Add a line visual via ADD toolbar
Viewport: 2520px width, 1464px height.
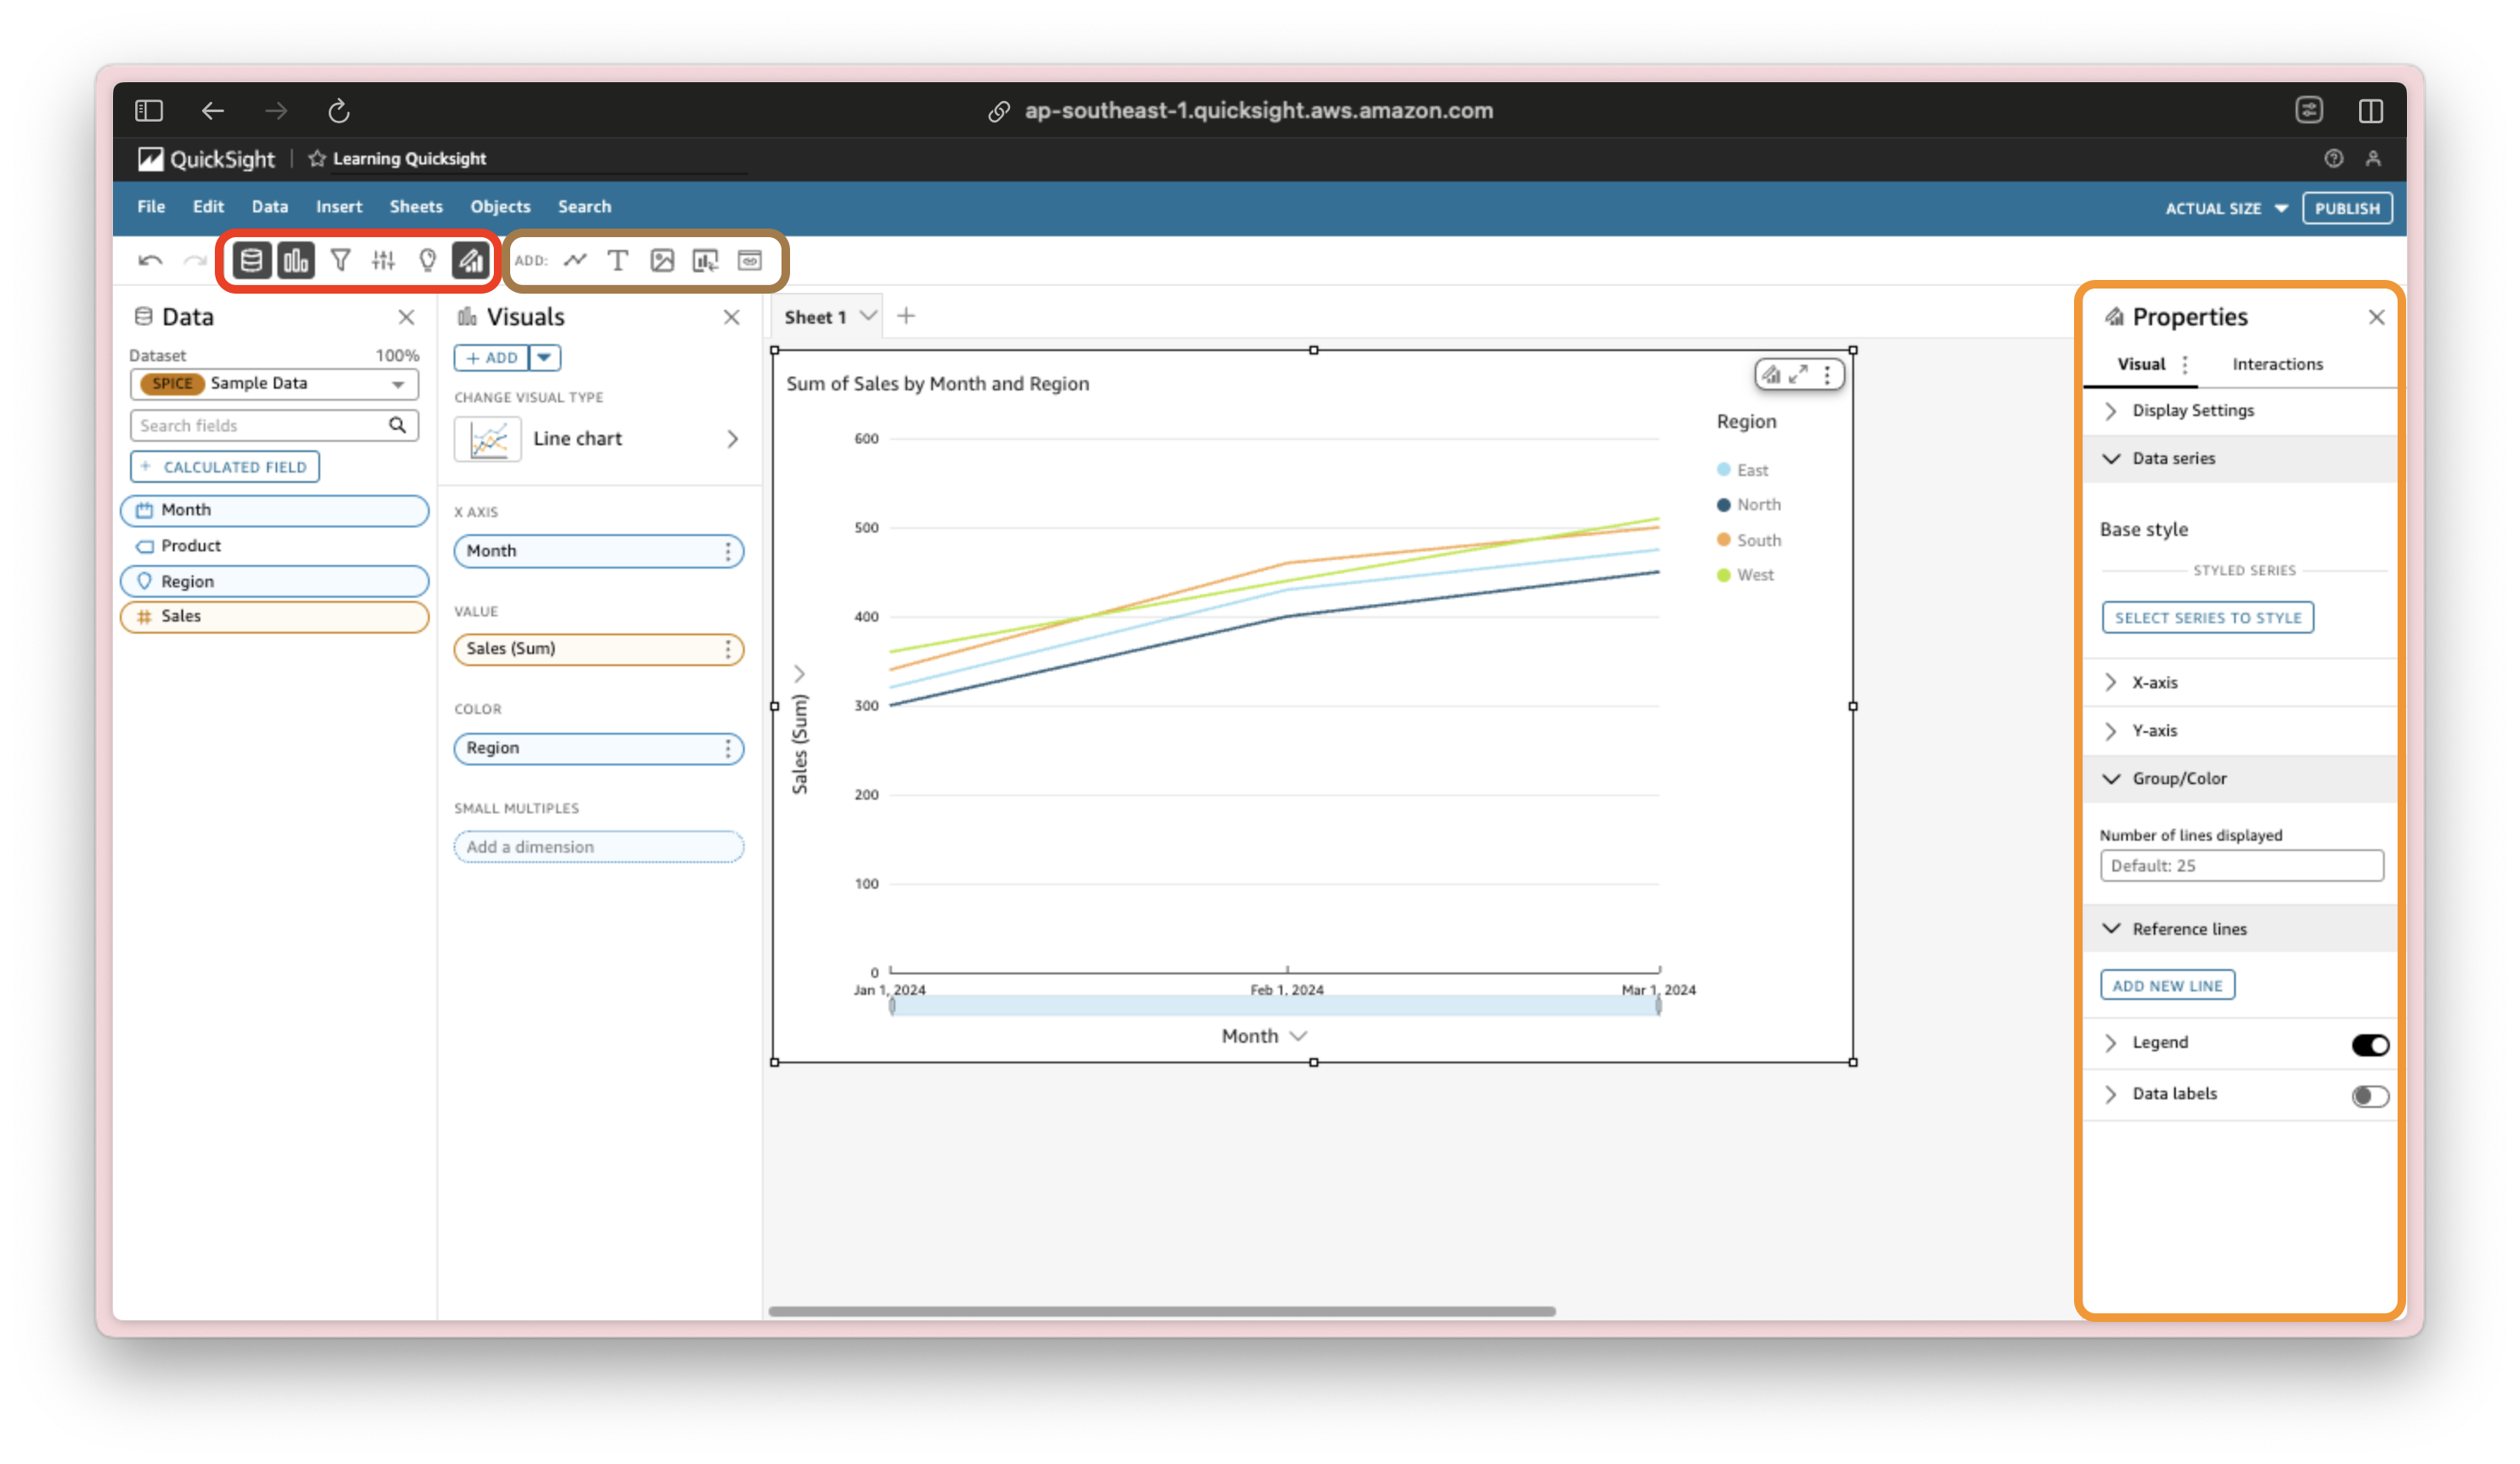[575, 261]
